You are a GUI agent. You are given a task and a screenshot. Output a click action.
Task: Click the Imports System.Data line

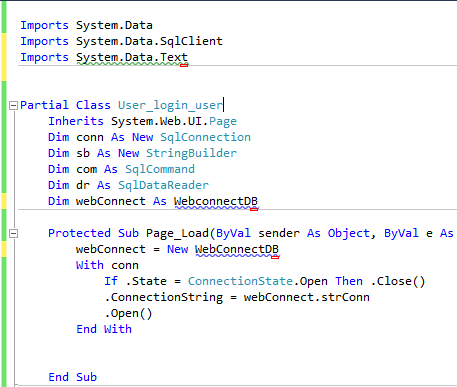(x=86, y=25)
